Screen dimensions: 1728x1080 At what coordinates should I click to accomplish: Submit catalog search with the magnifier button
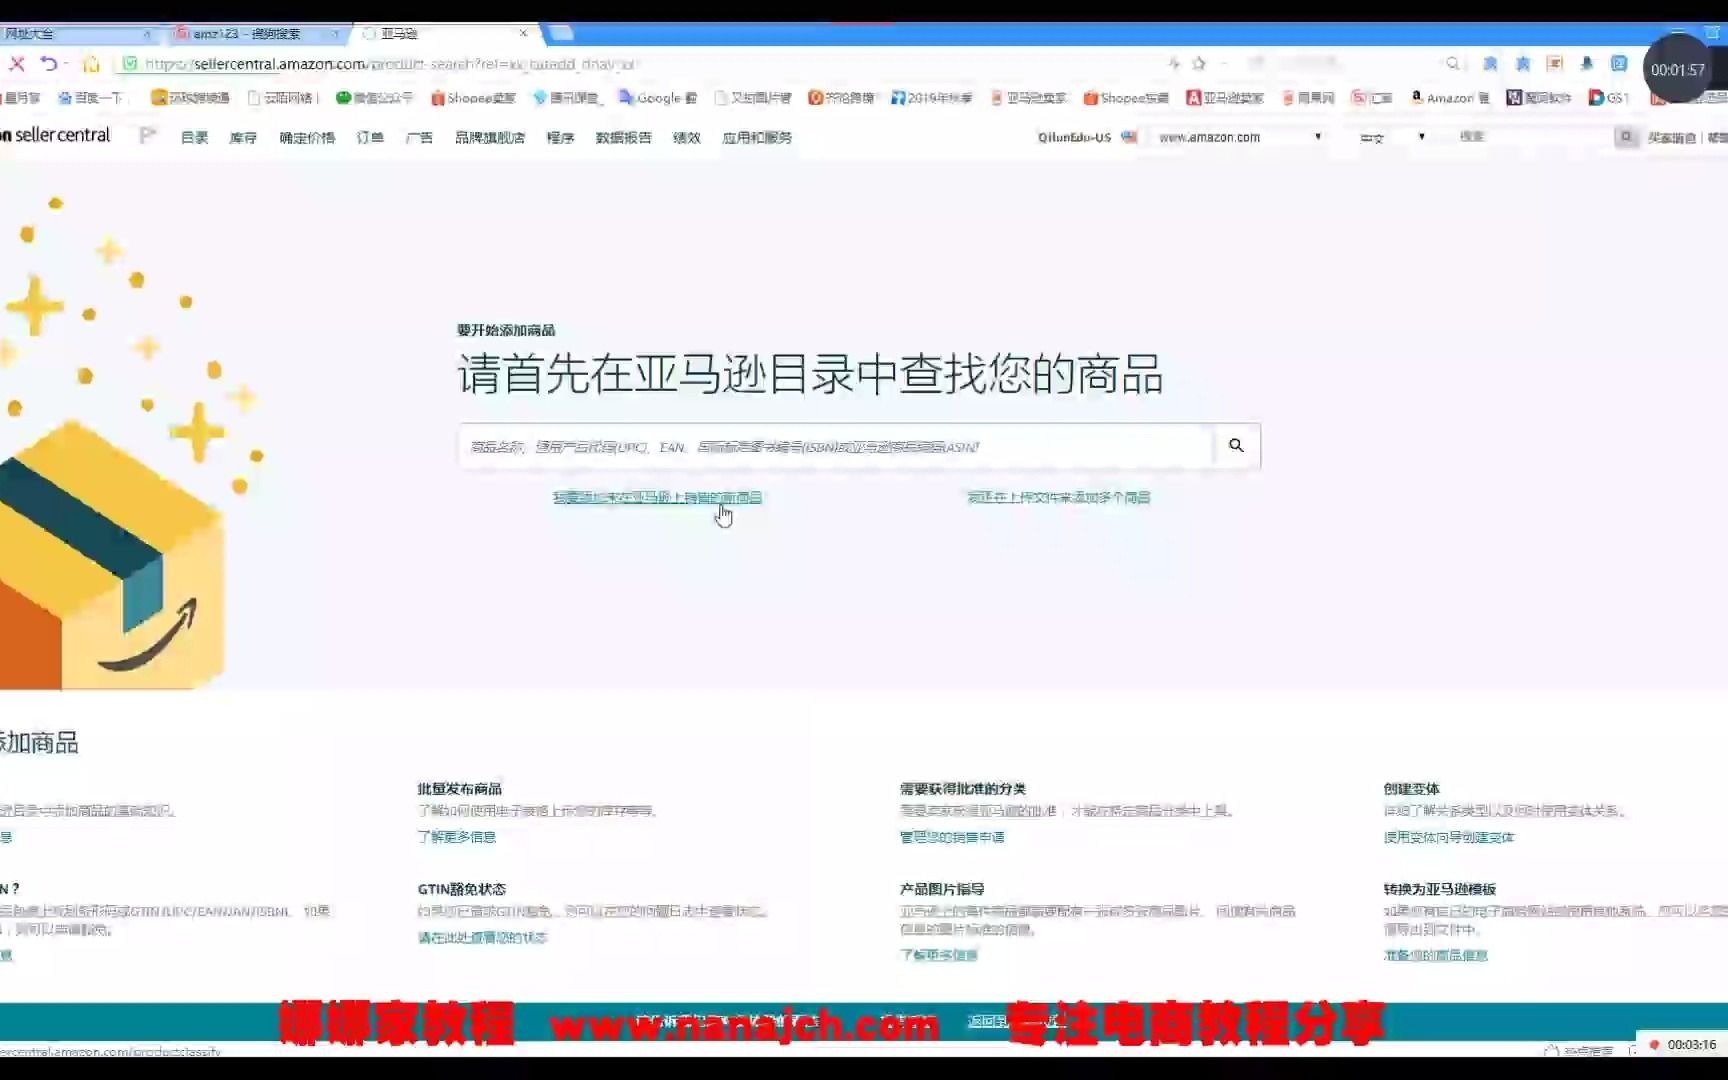[1237, 446]
